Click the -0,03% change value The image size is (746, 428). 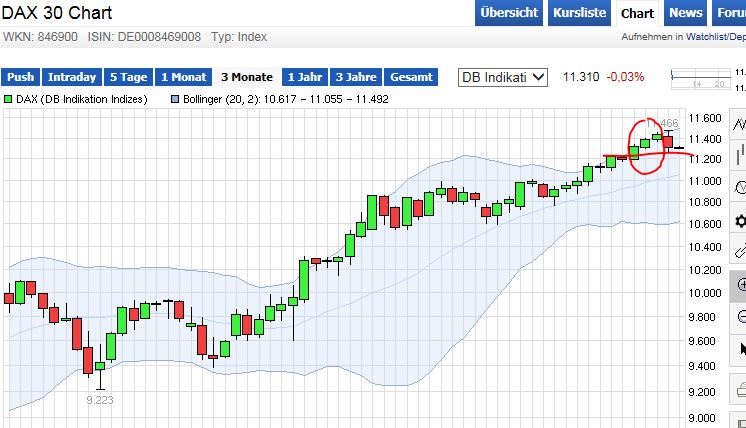coord(625,77)
